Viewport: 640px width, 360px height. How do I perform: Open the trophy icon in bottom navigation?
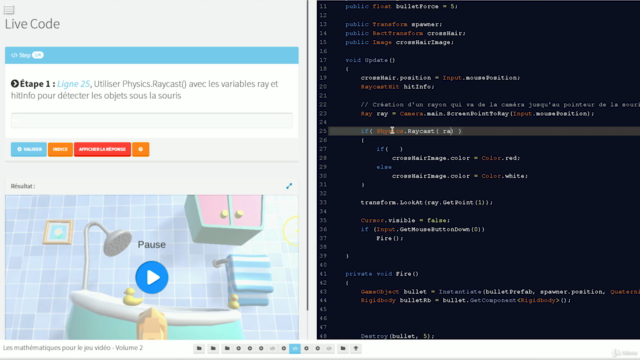pos(356,349)
